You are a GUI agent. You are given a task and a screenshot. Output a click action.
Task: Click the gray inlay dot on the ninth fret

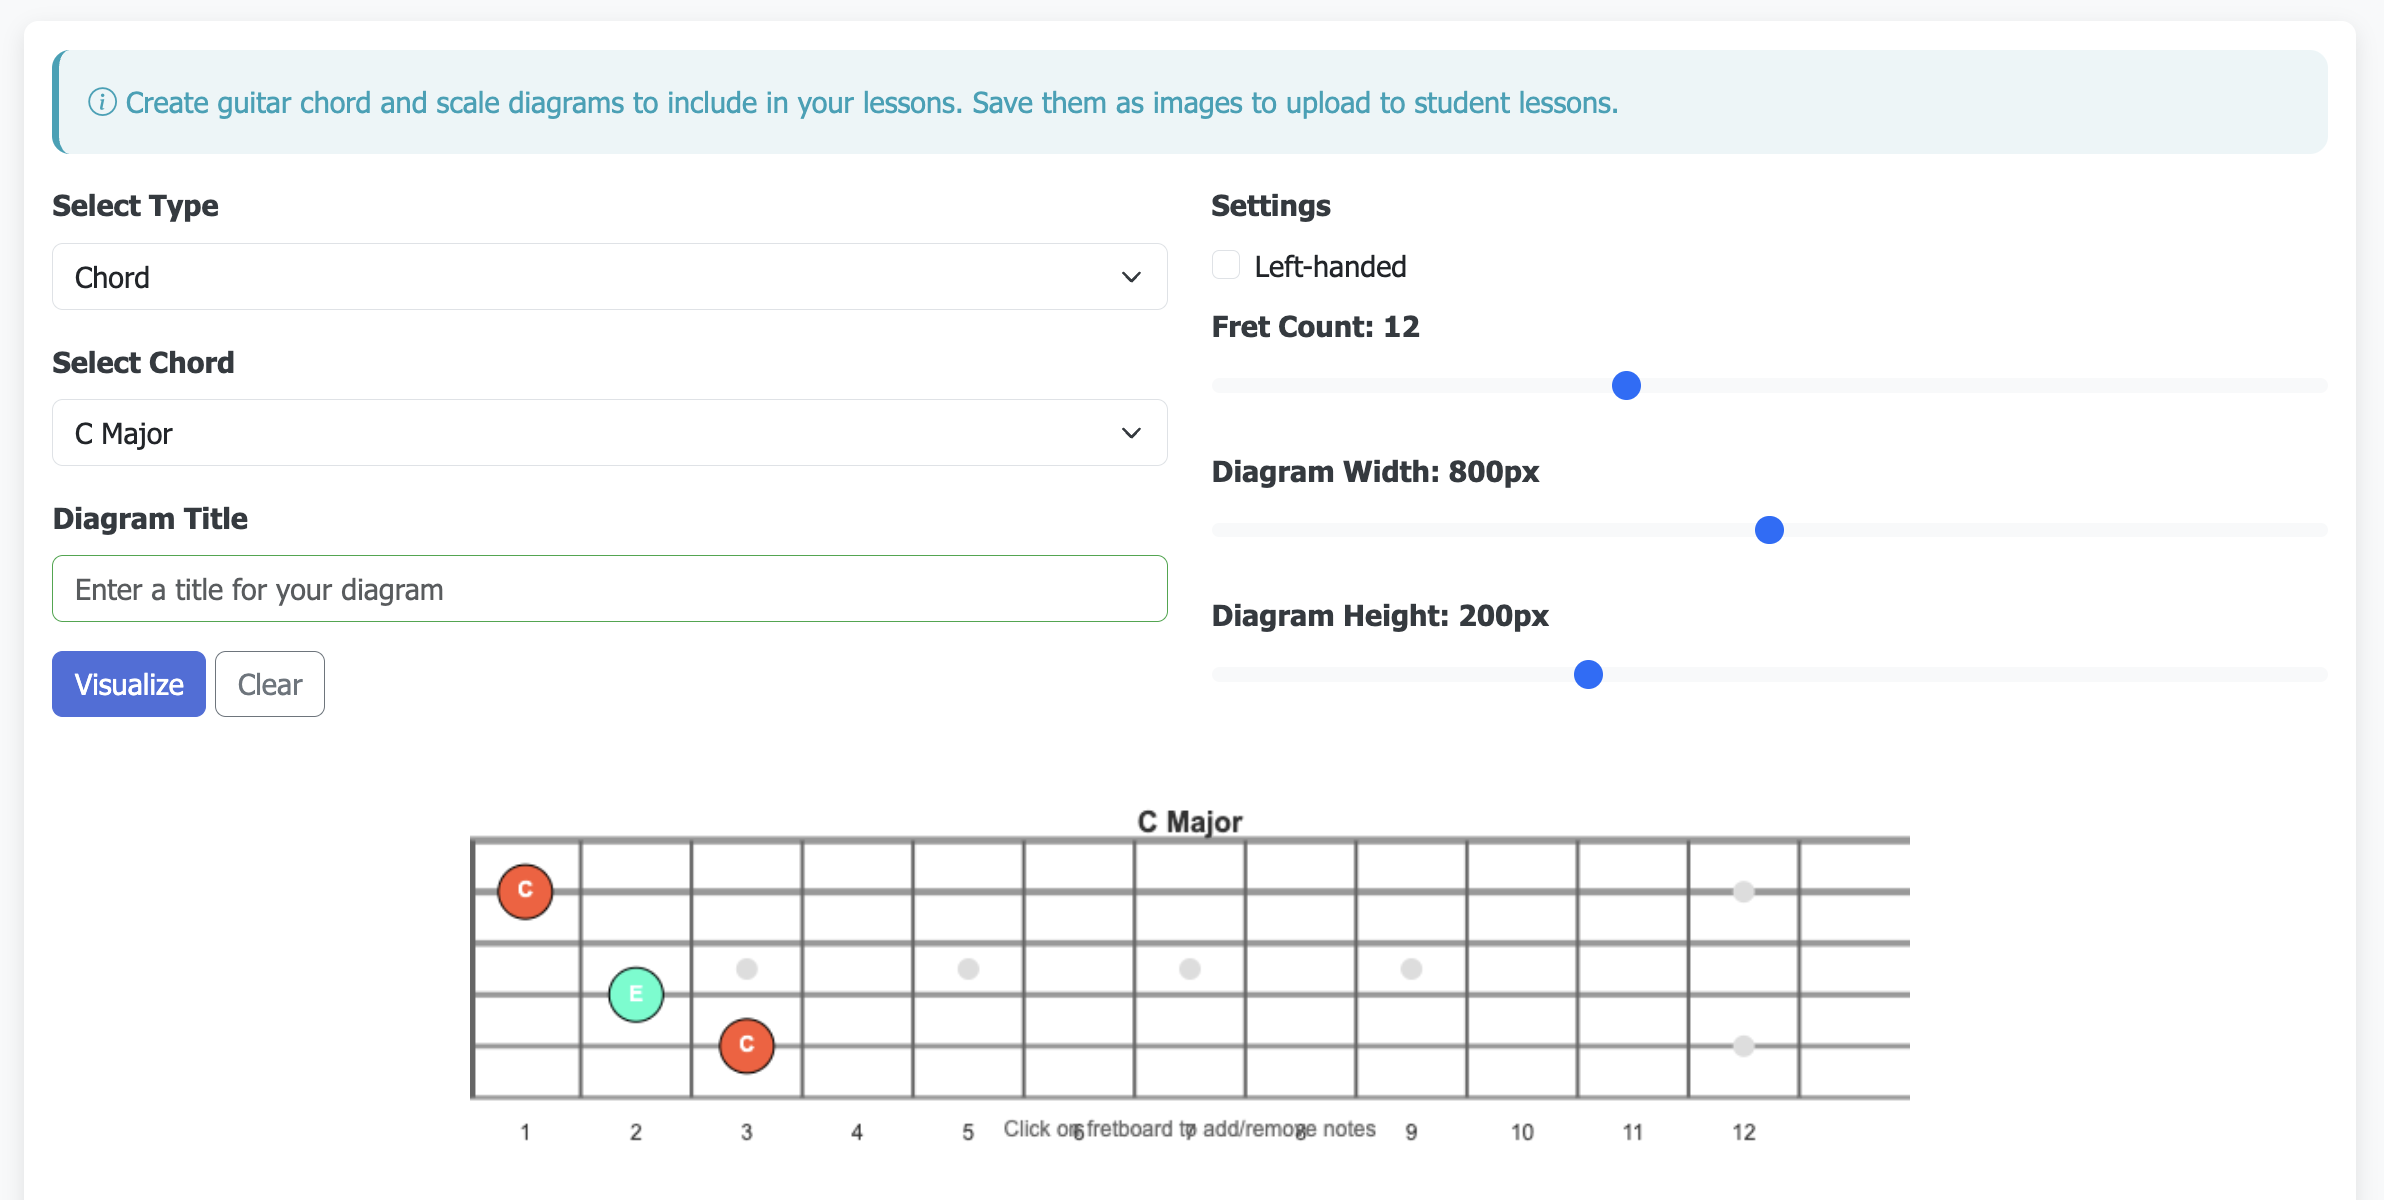coord(1411,968)
